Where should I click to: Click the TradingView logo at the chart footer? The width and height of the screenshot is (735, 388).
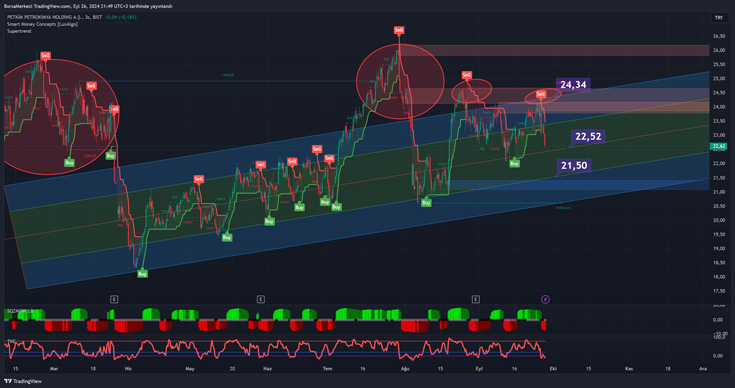point(22,381)
